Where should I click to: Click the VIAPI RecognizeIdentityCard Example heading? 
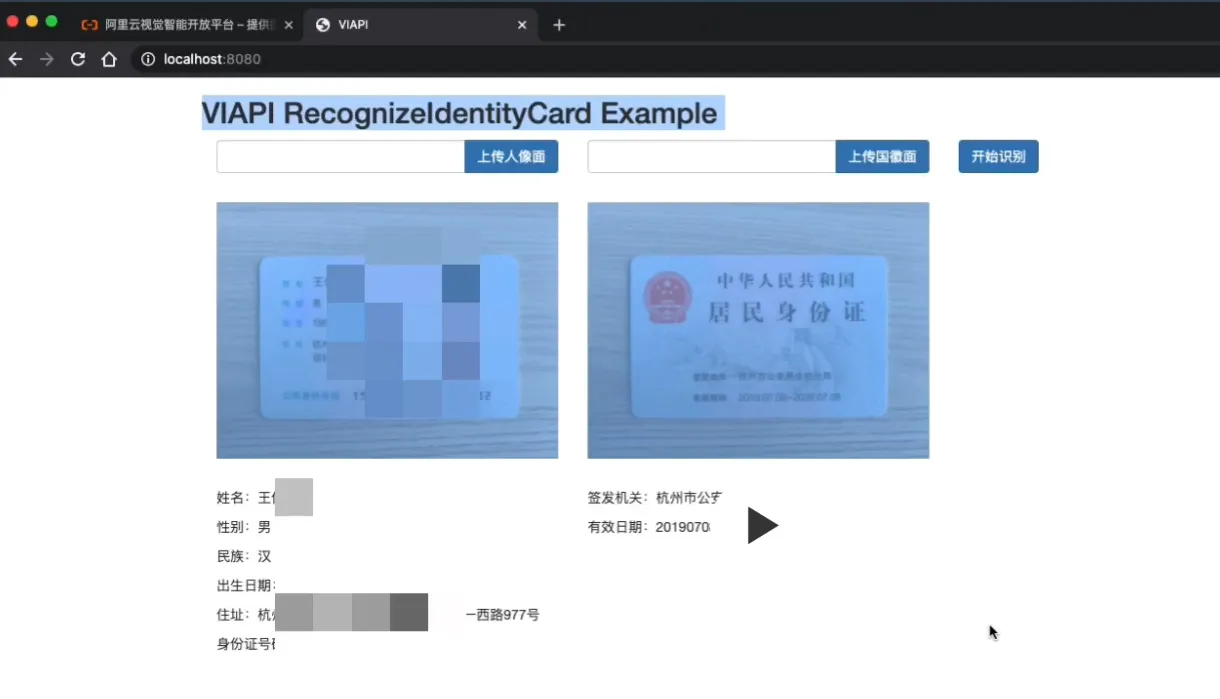click(x=460, y=113)
